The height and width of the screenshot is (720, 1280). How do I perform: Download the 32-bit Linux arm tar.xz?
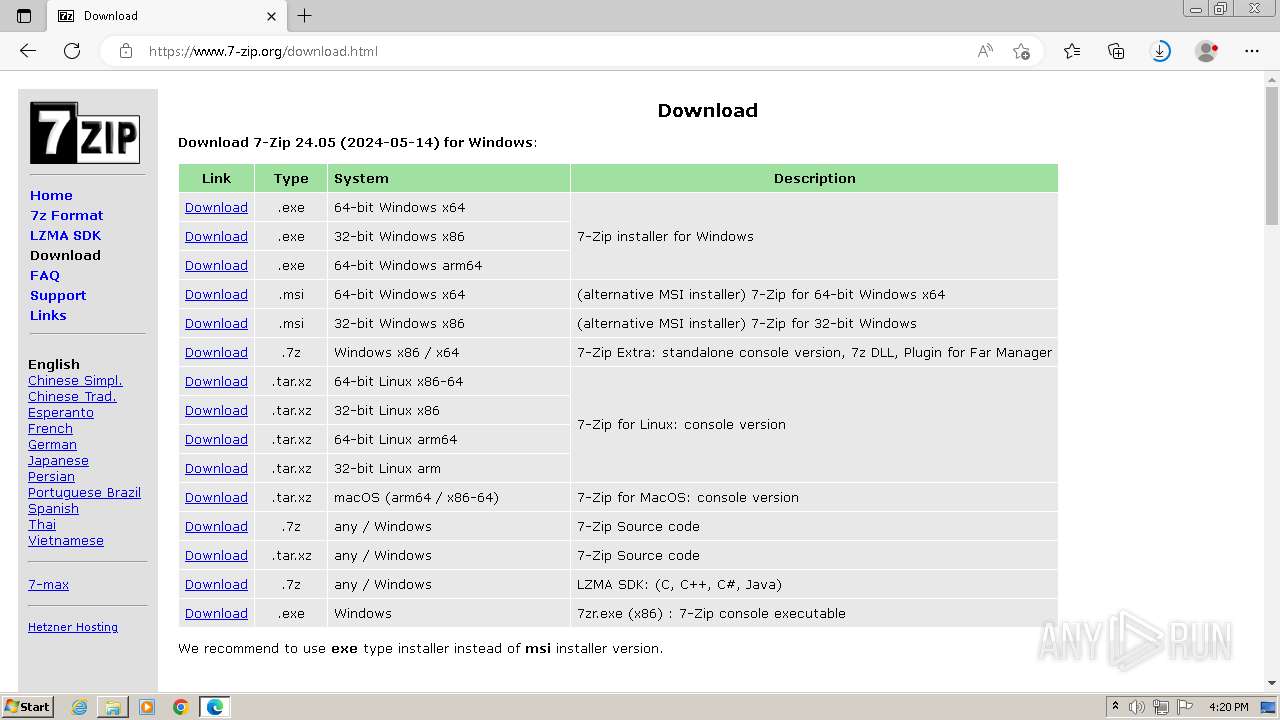[216, 468]
